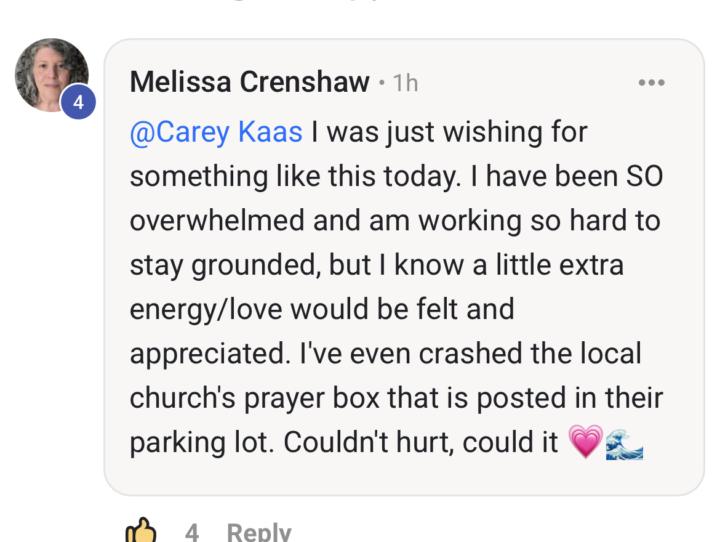Open Melissa Crenshaw's profile photo
Viewport: 720px width, 542px height.
pos(51,75)
